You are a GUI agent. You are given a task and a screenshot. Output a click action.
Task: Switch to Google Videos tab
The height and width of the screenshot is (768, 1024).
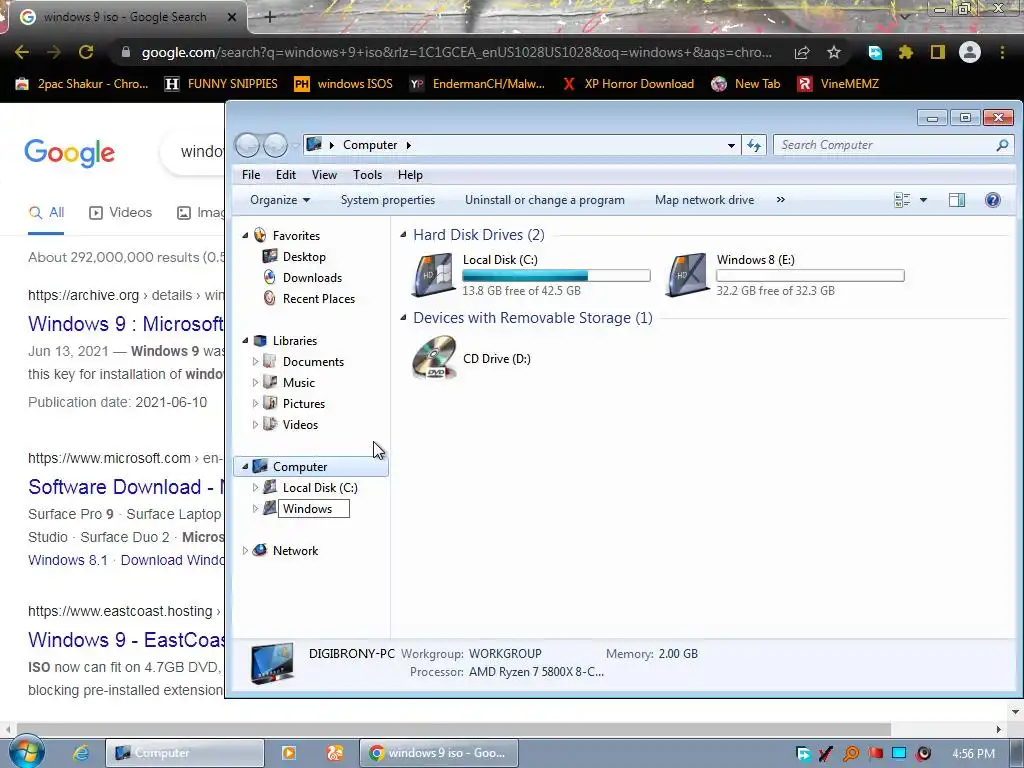tap(120, 212)
